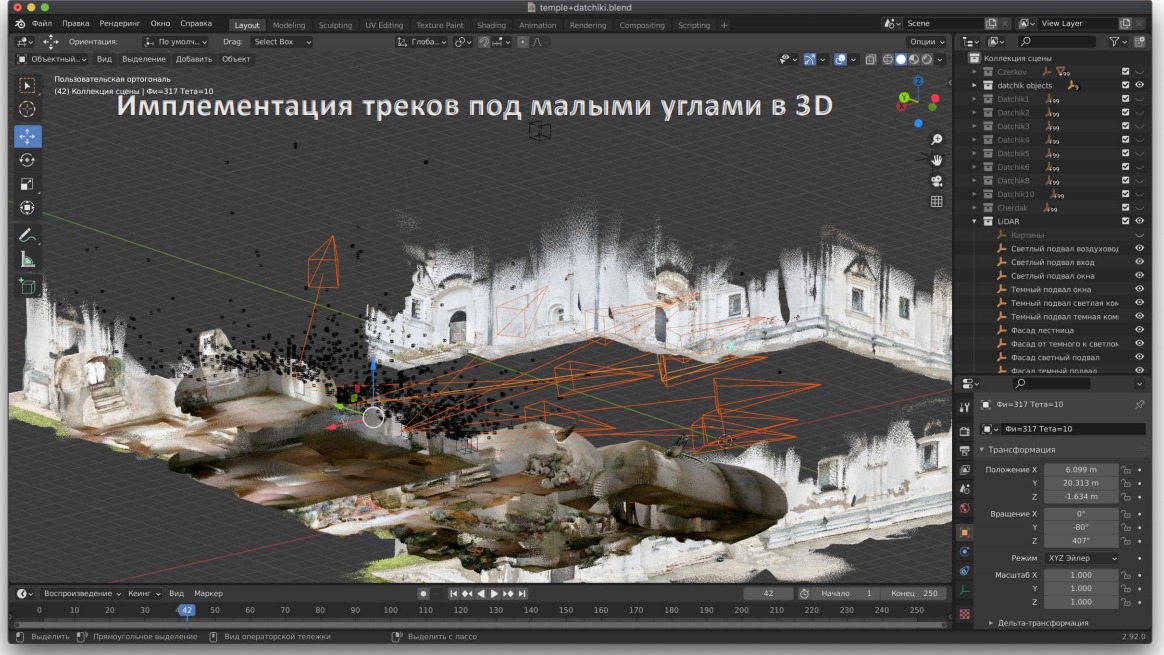The height and width of the screenshot is (655, 1164).
Task: Open the Рендеринг menu
Action: [x=120, y=23]
